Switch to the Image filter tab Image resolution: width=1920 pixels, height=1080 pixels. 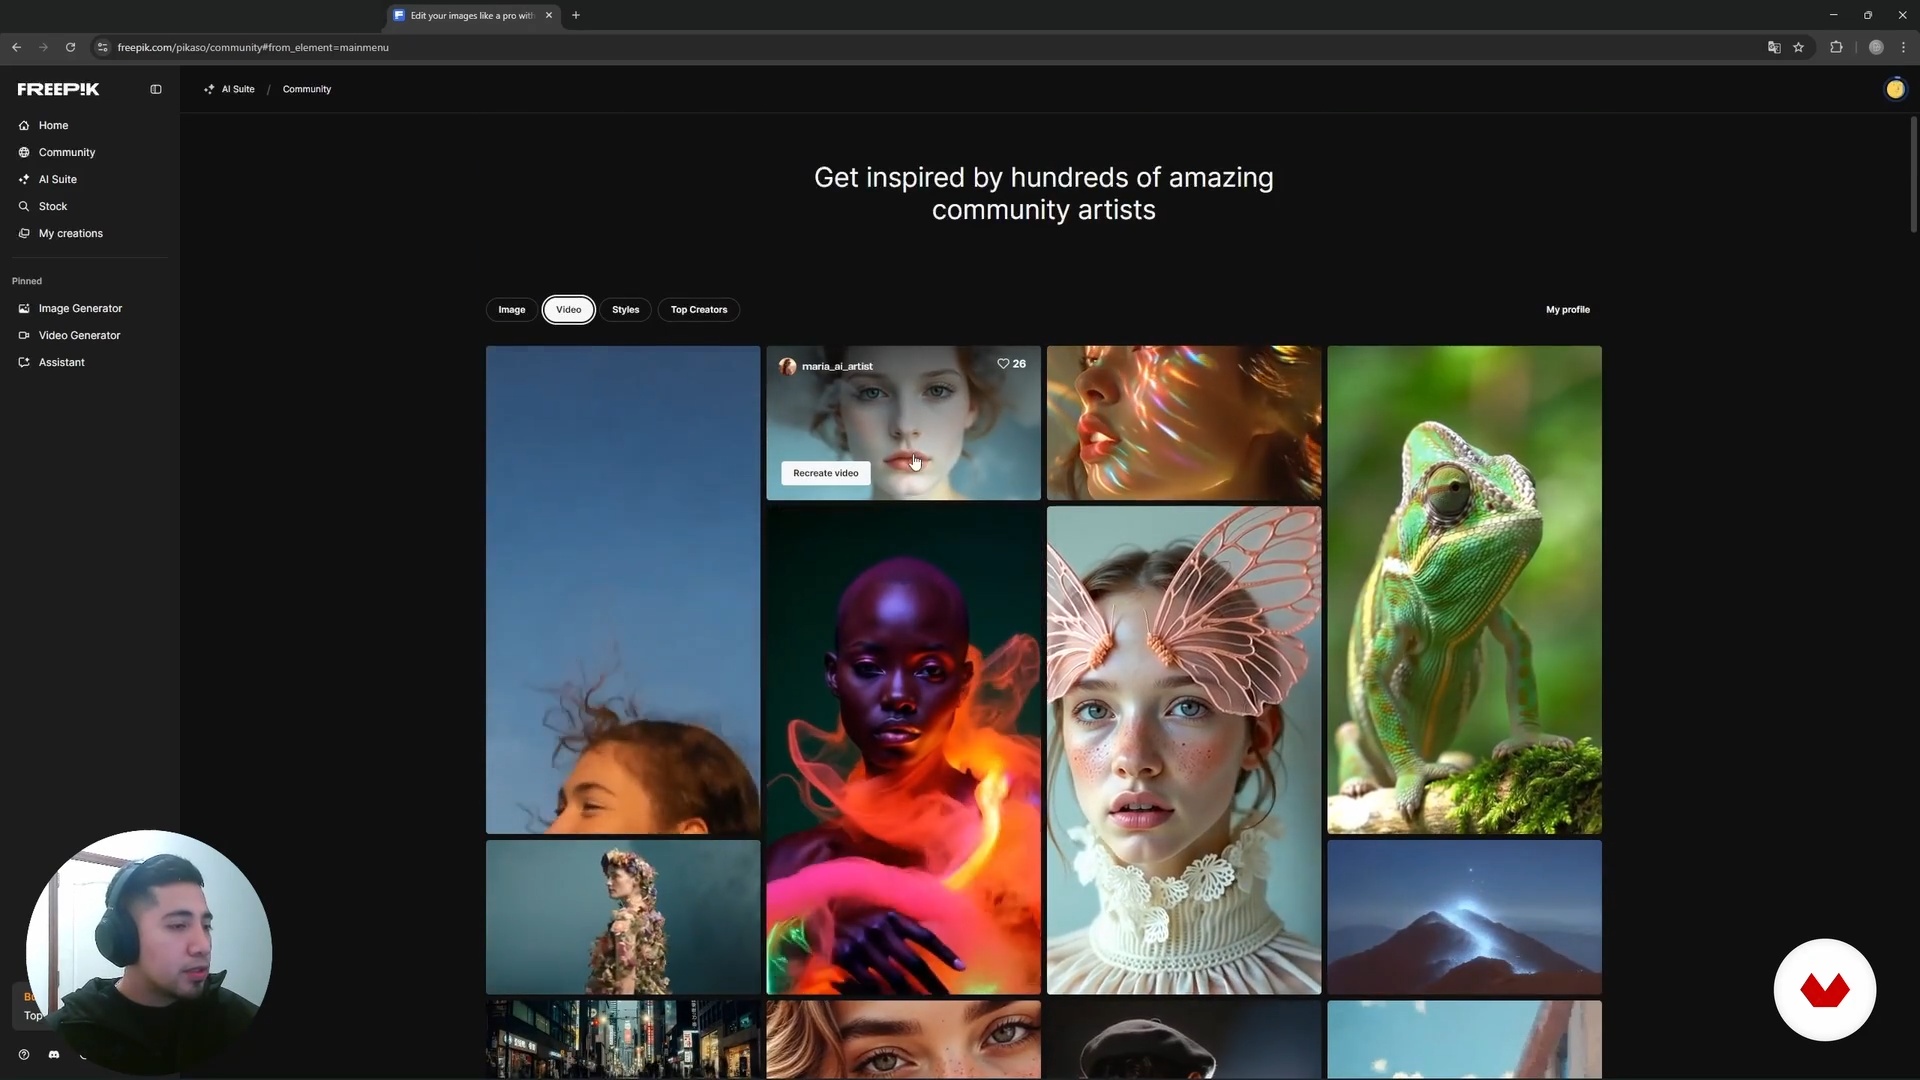pos(512,310)
